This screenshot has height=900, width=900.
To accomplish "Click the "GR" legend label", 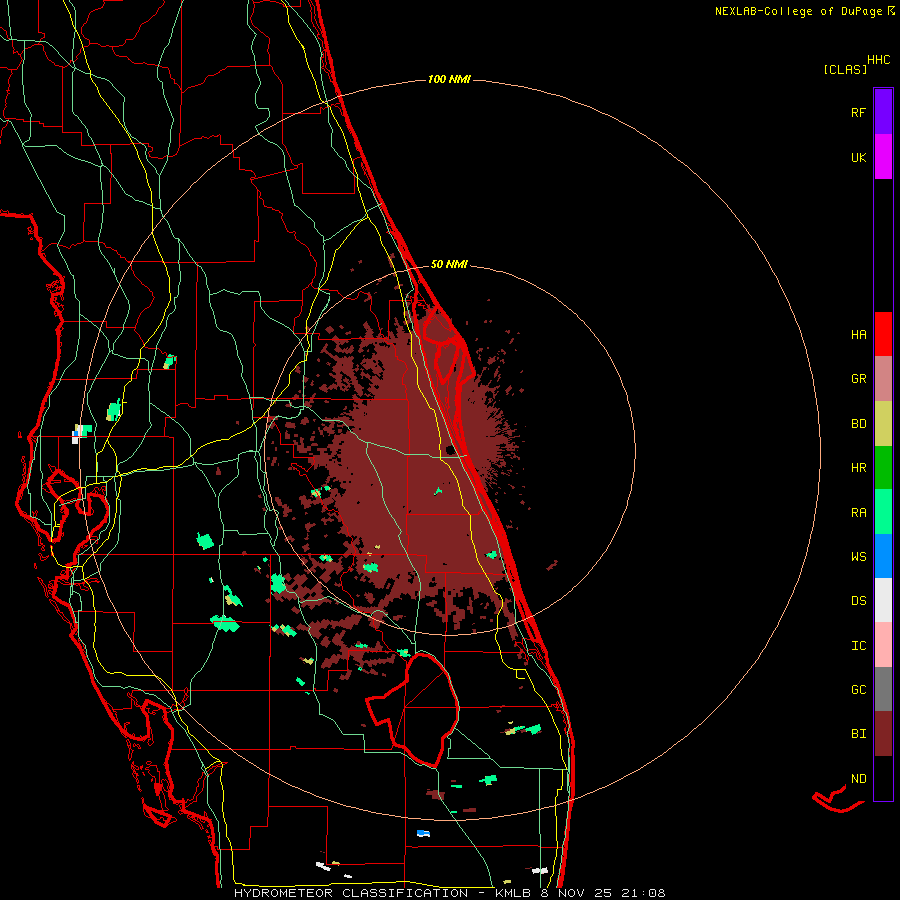I will tap(858, 379).
